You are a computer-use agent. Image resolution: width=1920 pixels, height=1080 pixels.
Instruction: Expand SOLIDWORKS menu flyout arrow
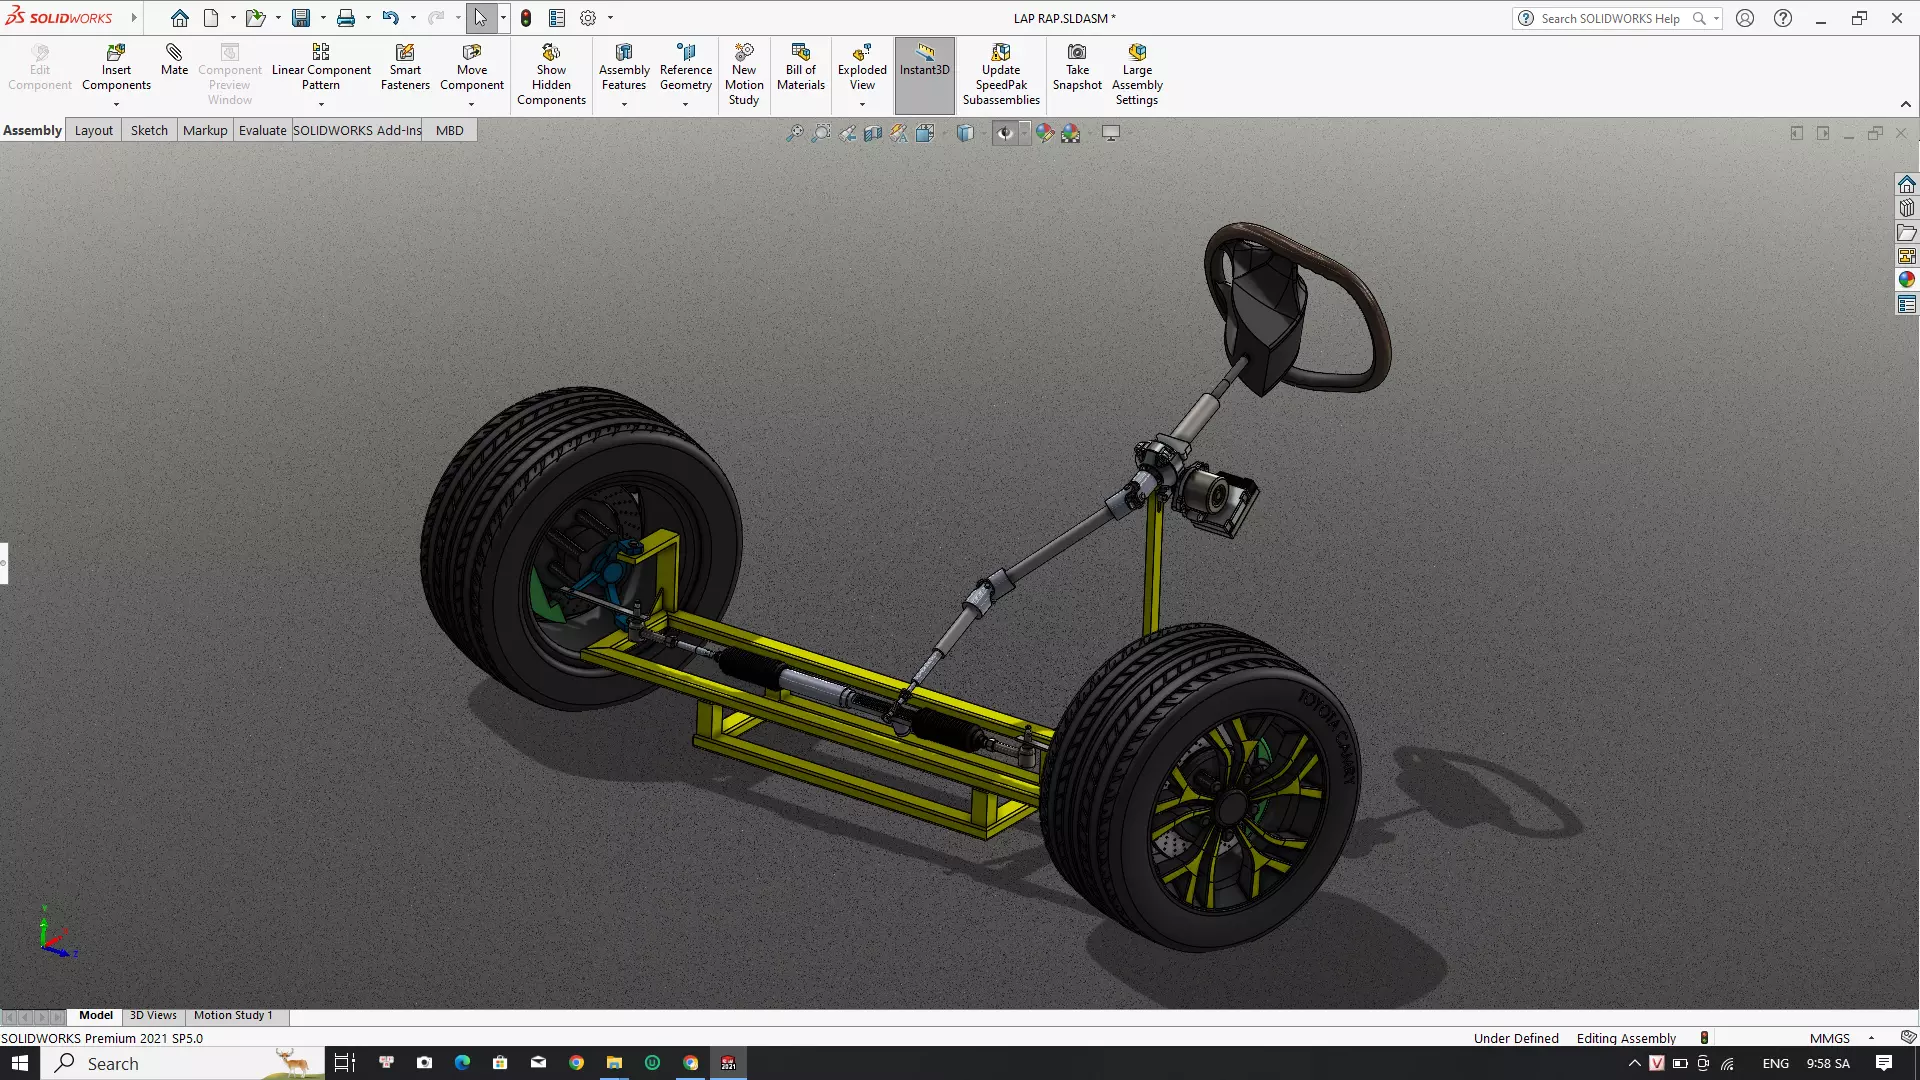[134, 18]
